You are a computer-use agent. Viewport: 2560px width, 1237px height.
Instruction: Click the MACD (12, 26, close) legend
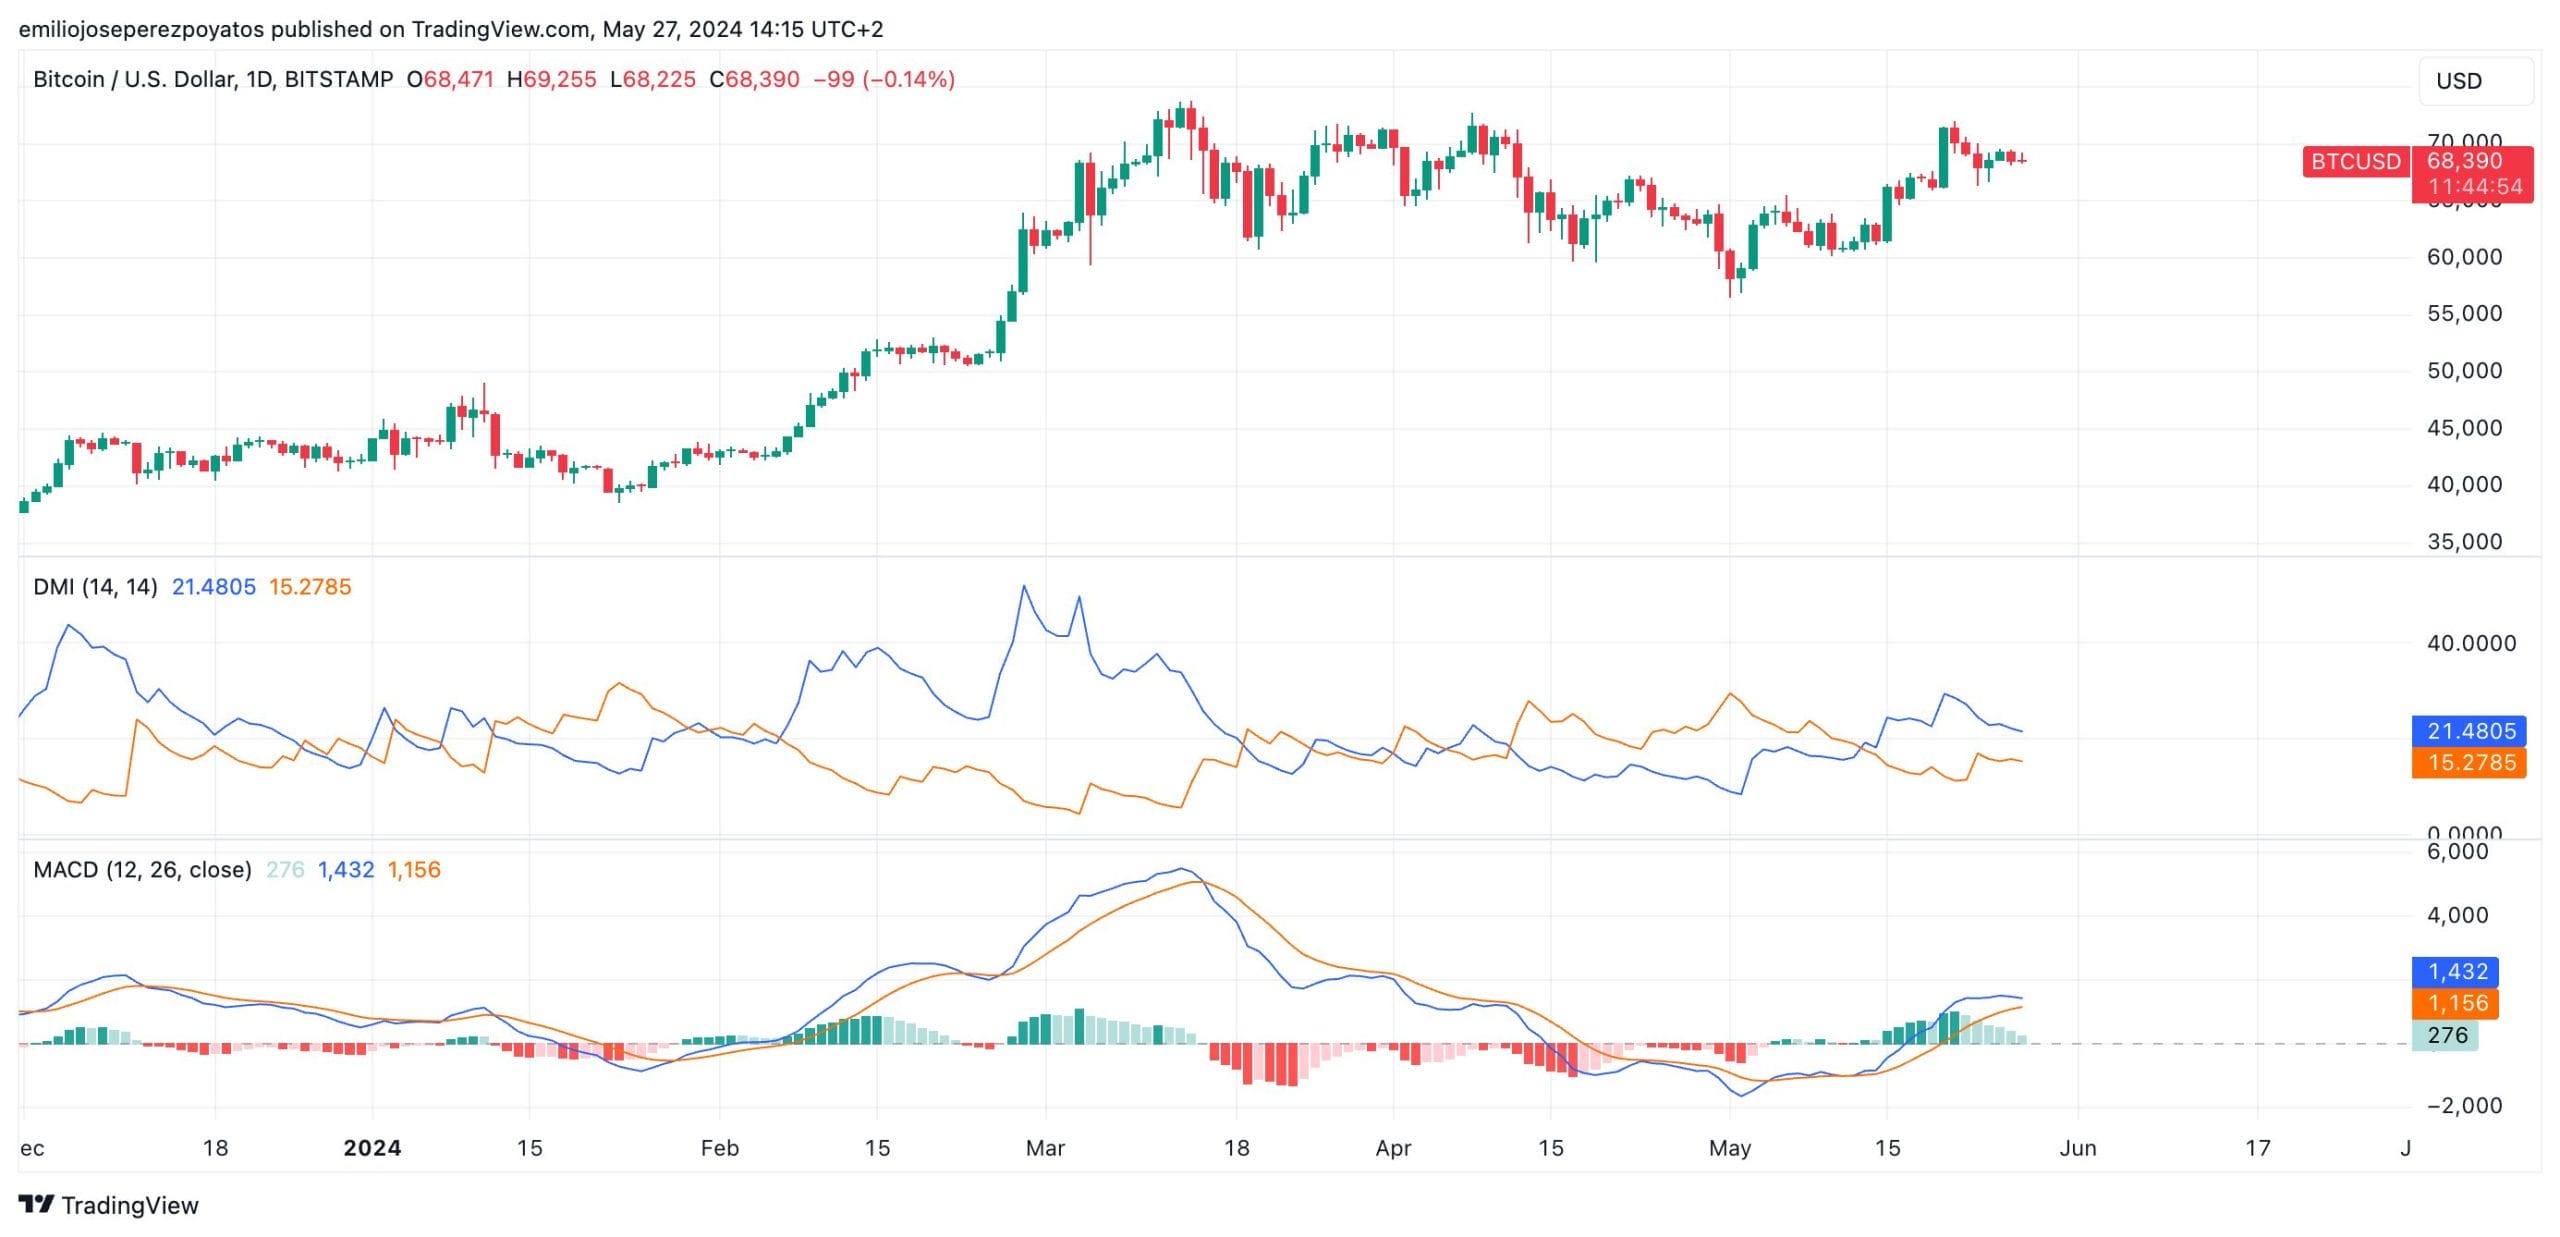click(x=142, y=869)
